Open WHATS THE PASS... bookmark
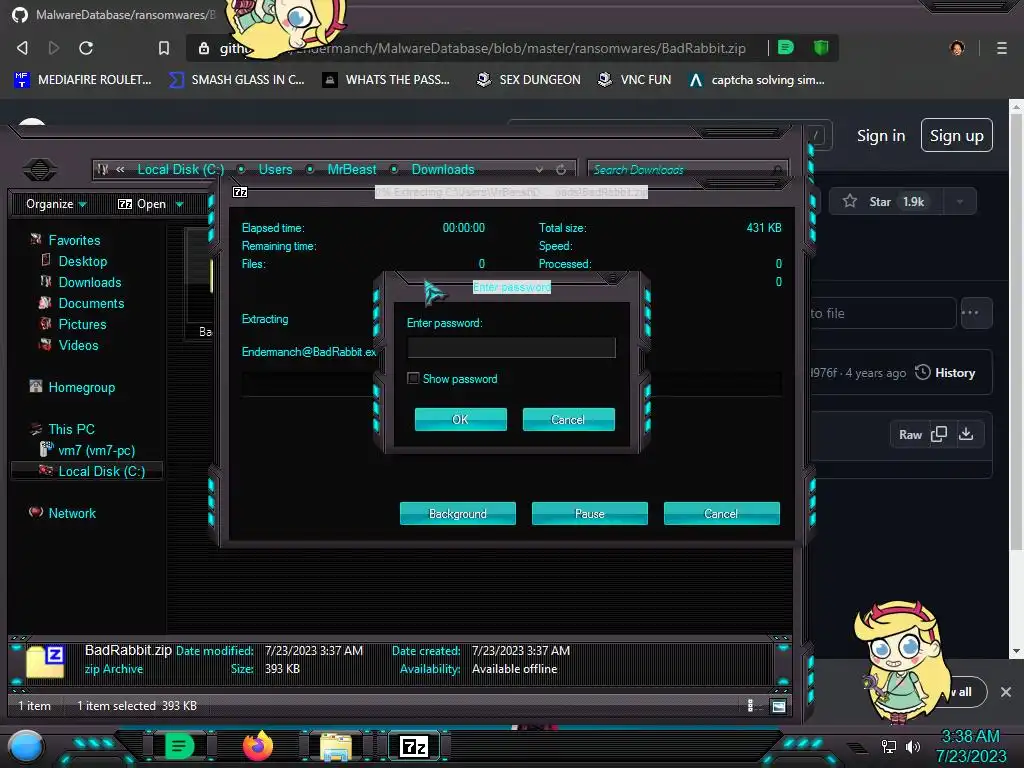 [x=386, y=80]
